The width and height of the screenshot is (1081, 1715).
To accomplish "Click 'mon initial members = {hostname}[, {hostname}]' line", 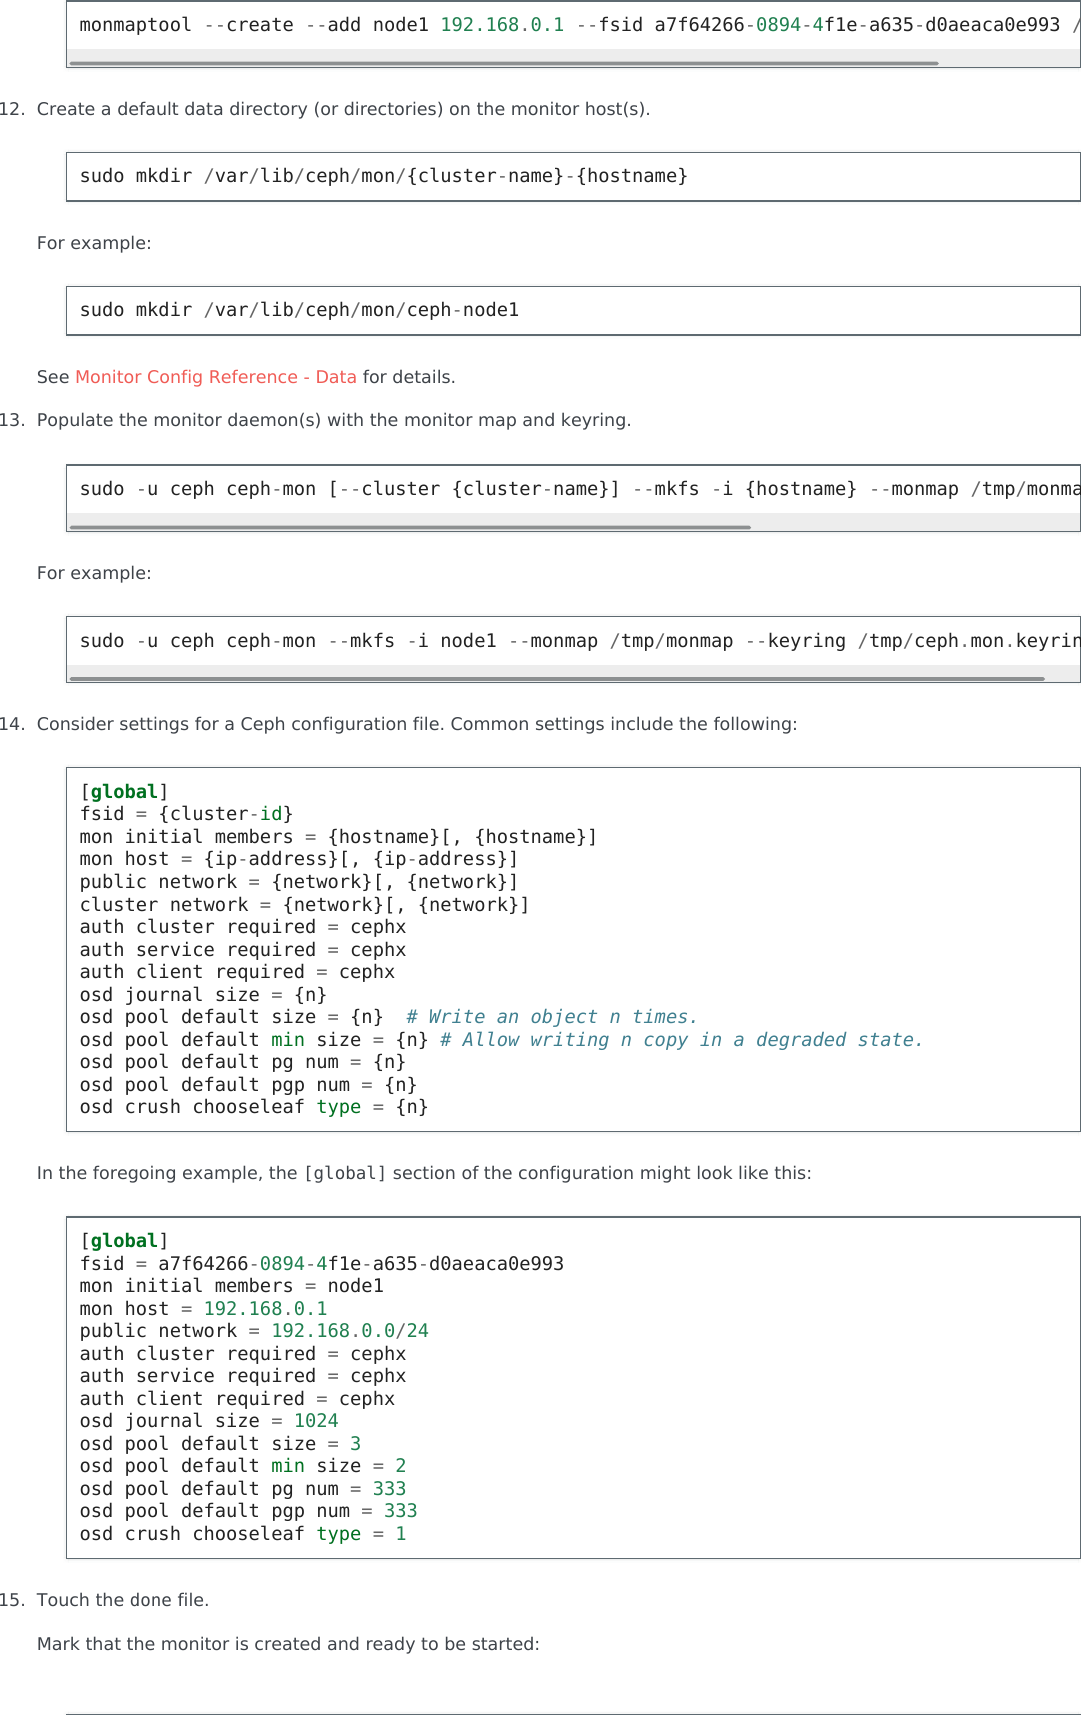I will 338,837.
